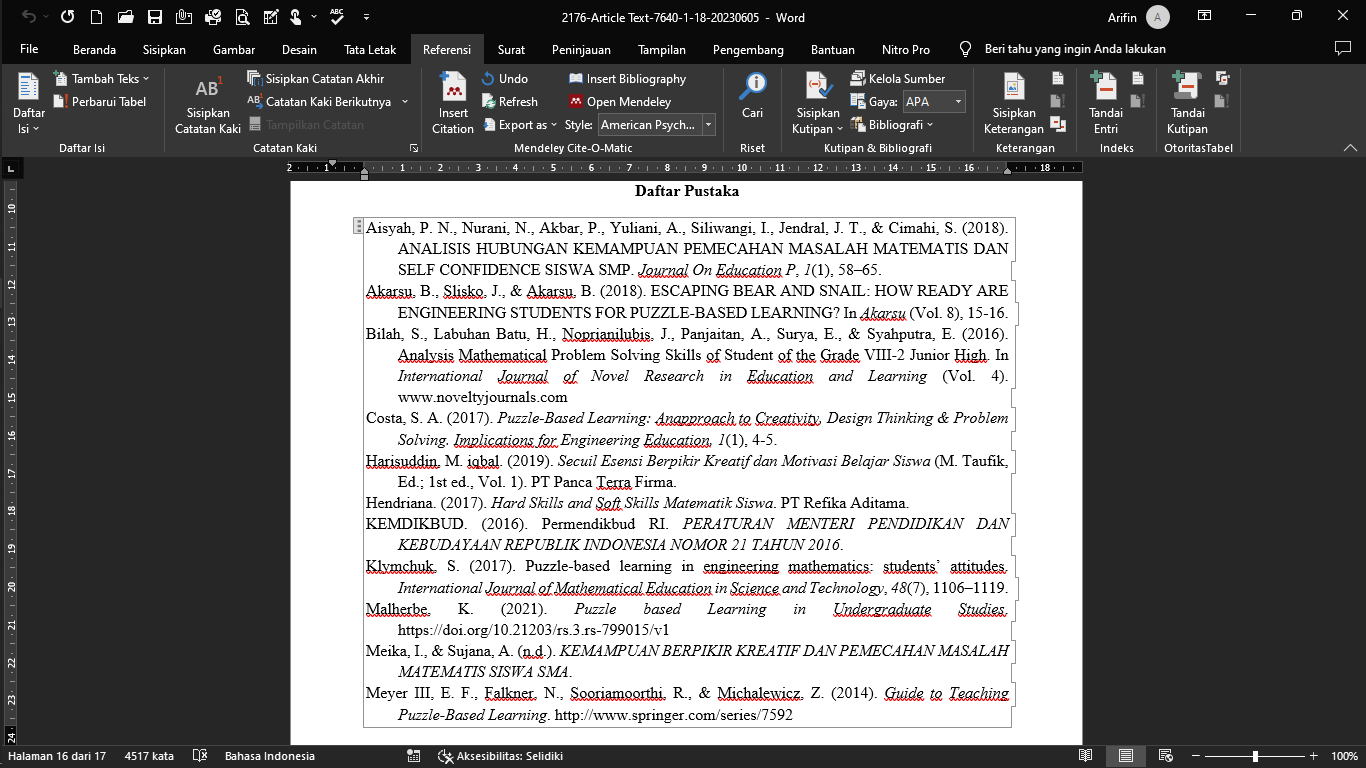Image resolution: width=1366 pixels, height=768 pixels.
Task: Open Daftar Isi table of contents
Action: [29, 104]
